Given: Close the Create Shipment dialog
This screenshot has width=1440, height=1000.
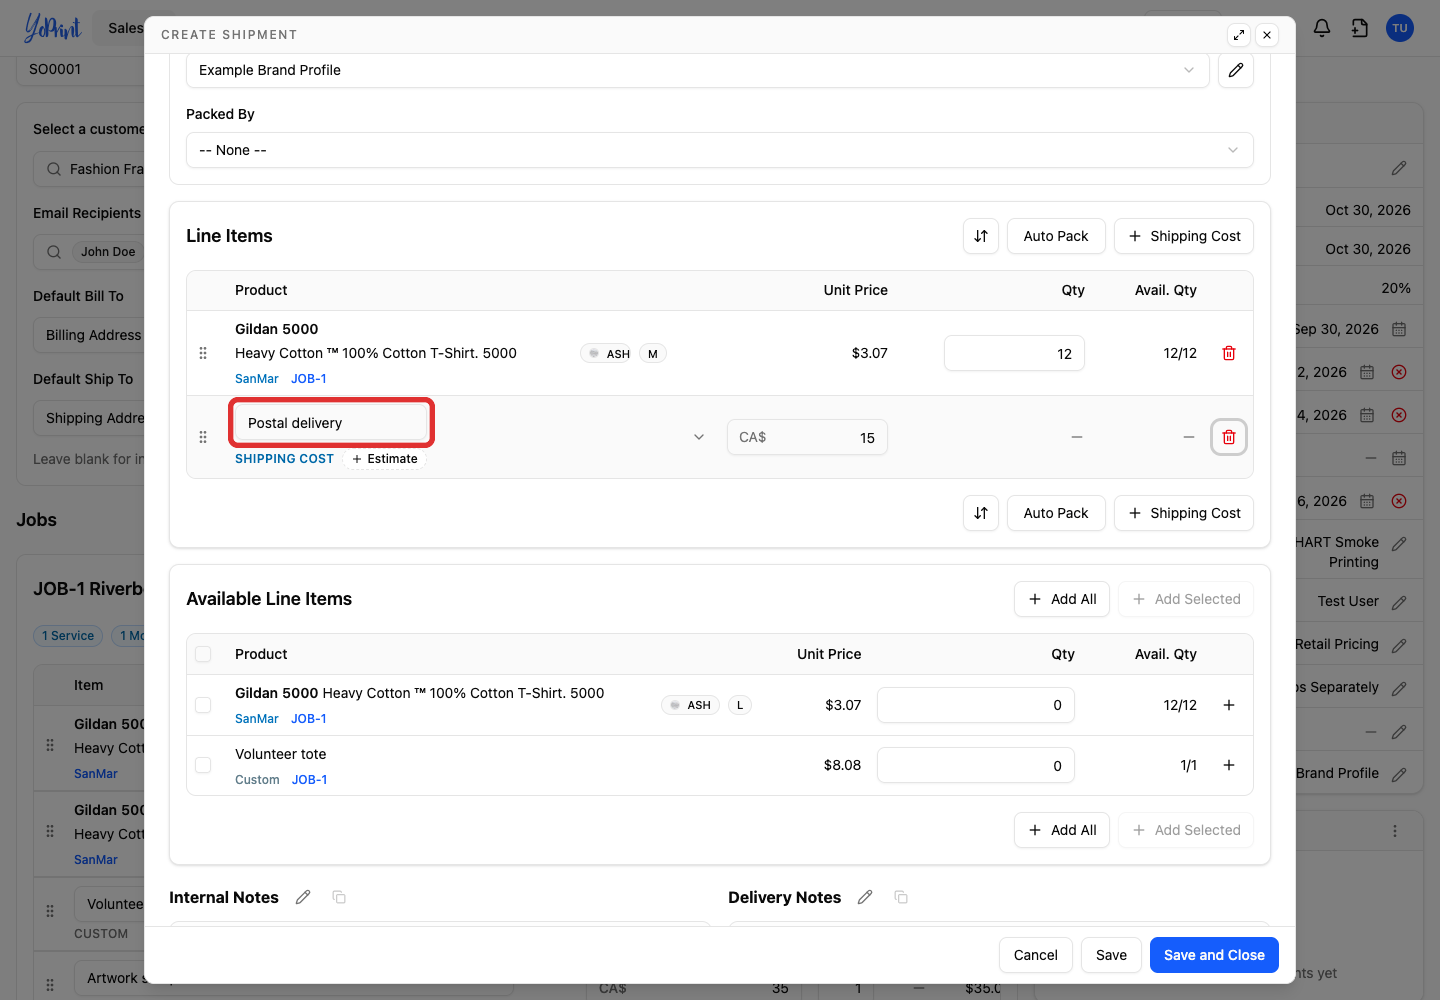Looking at the screenshot, I should pyautogui.click(x=1267, y=35).
